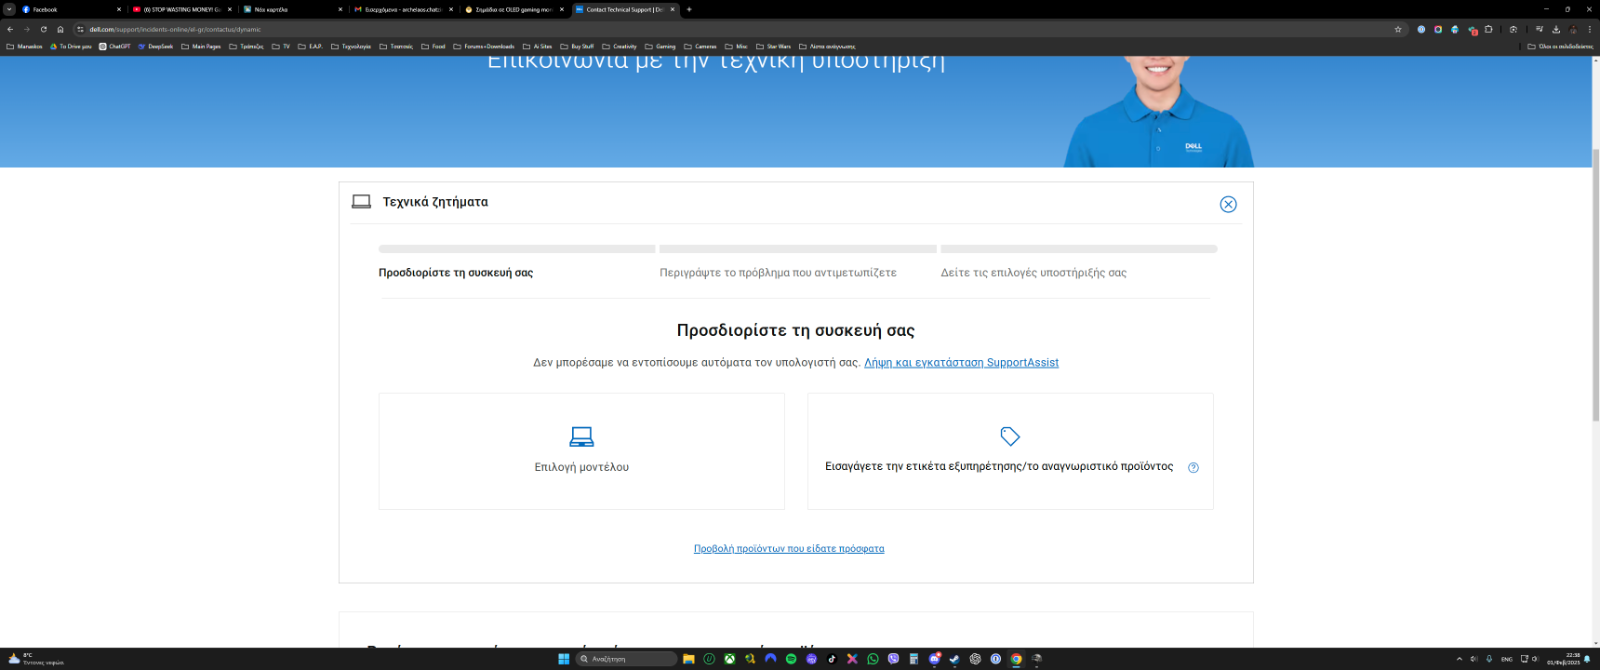
Task: Click the third progress bar segment
Action: pos(1079,249)
